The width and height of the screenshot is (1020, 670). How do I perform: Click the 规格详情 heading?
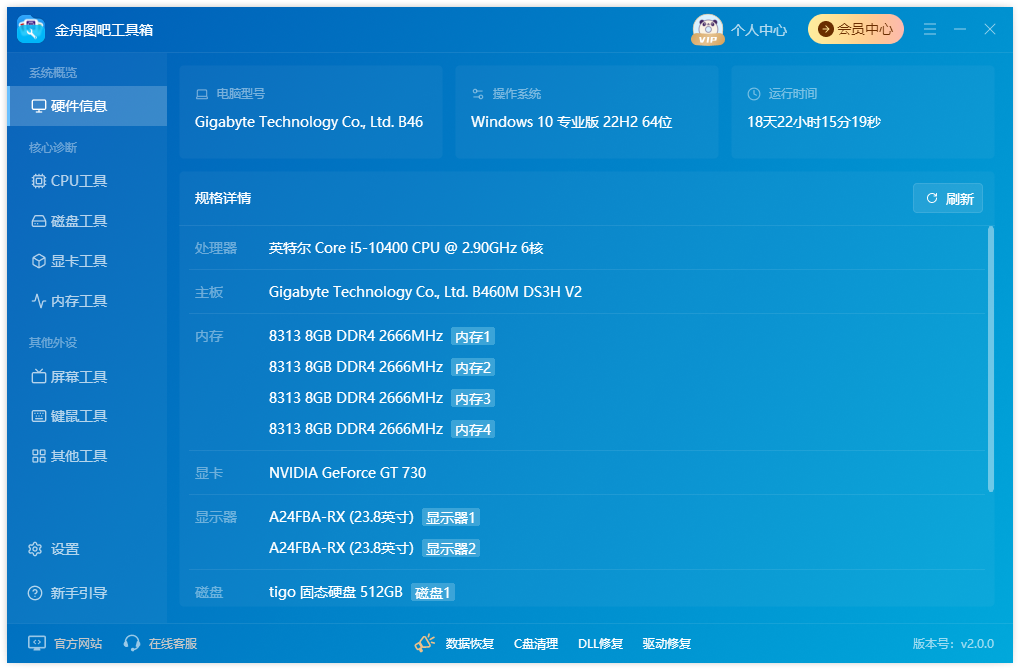(223, 198)
